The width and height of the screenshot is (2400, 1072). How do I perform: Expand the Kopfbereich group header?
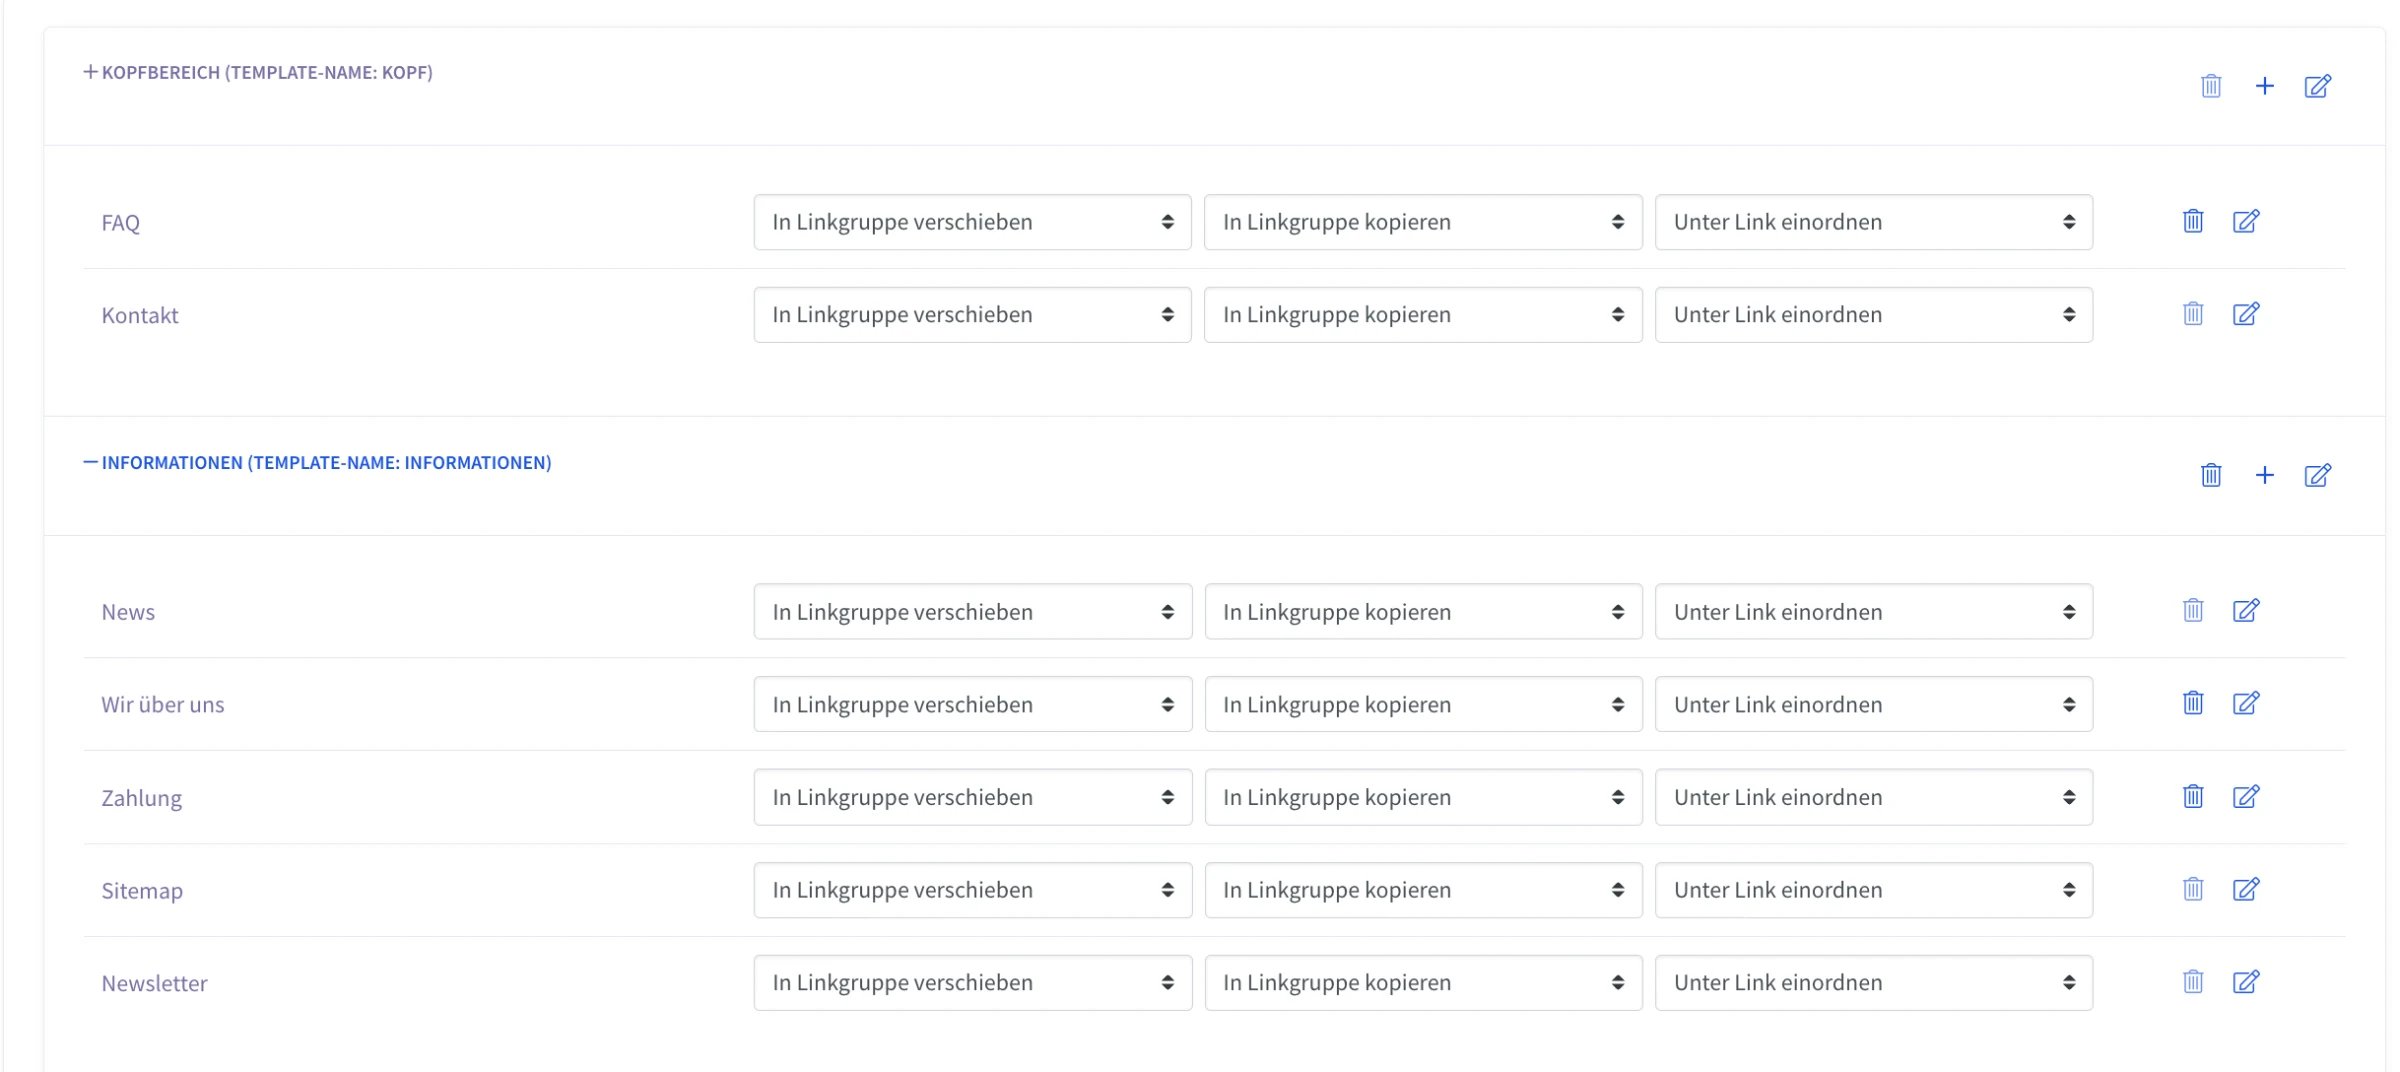[x=258, y=72]
